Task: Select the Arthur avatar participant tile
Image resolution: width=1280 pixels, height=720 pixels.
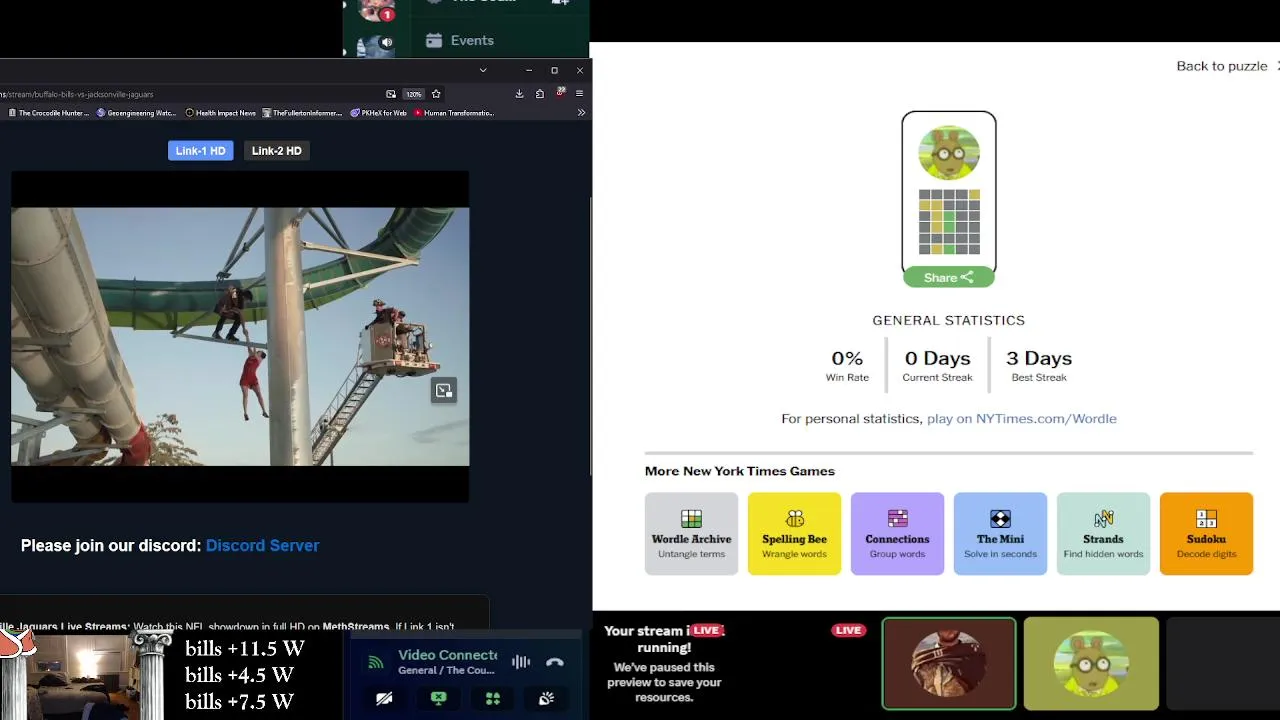Action: [1092, 664]
